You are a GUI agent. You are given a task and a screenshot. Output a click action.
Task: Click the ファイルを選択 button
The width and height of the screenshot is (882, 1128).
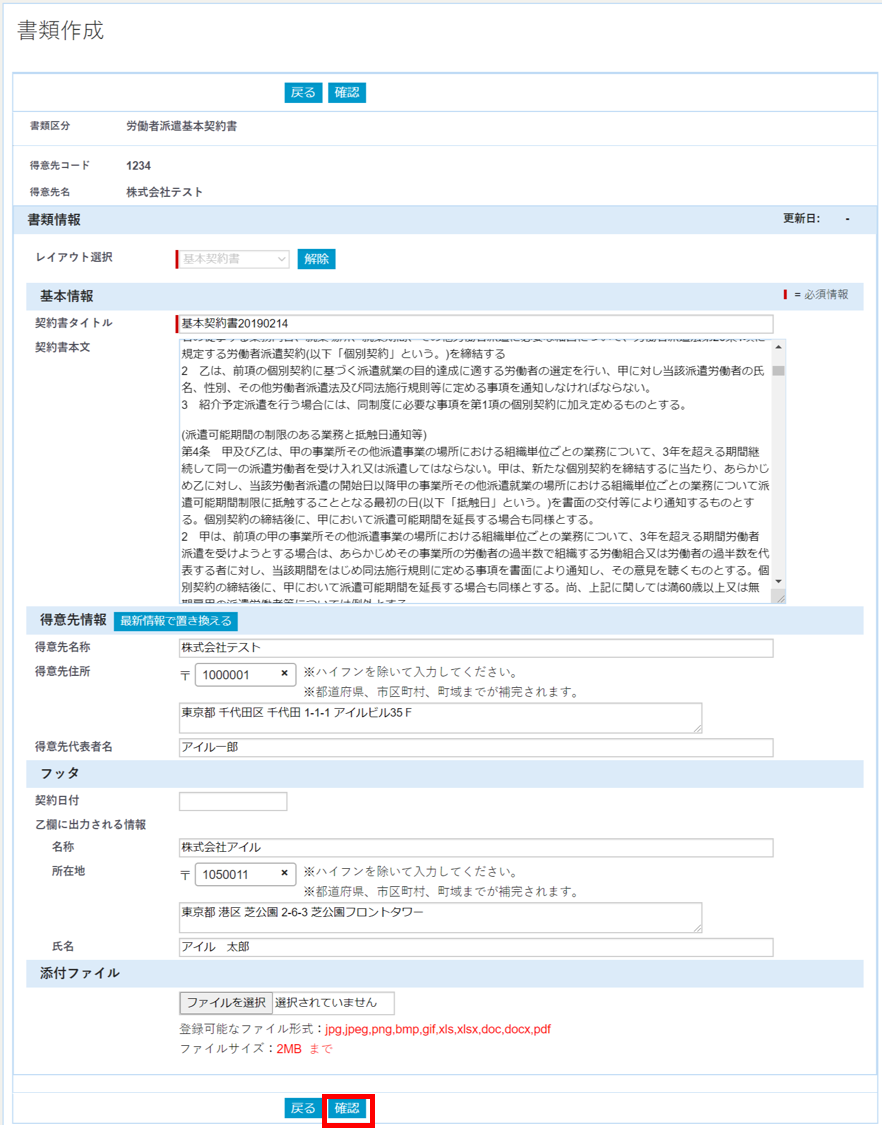click(227, 1003)
